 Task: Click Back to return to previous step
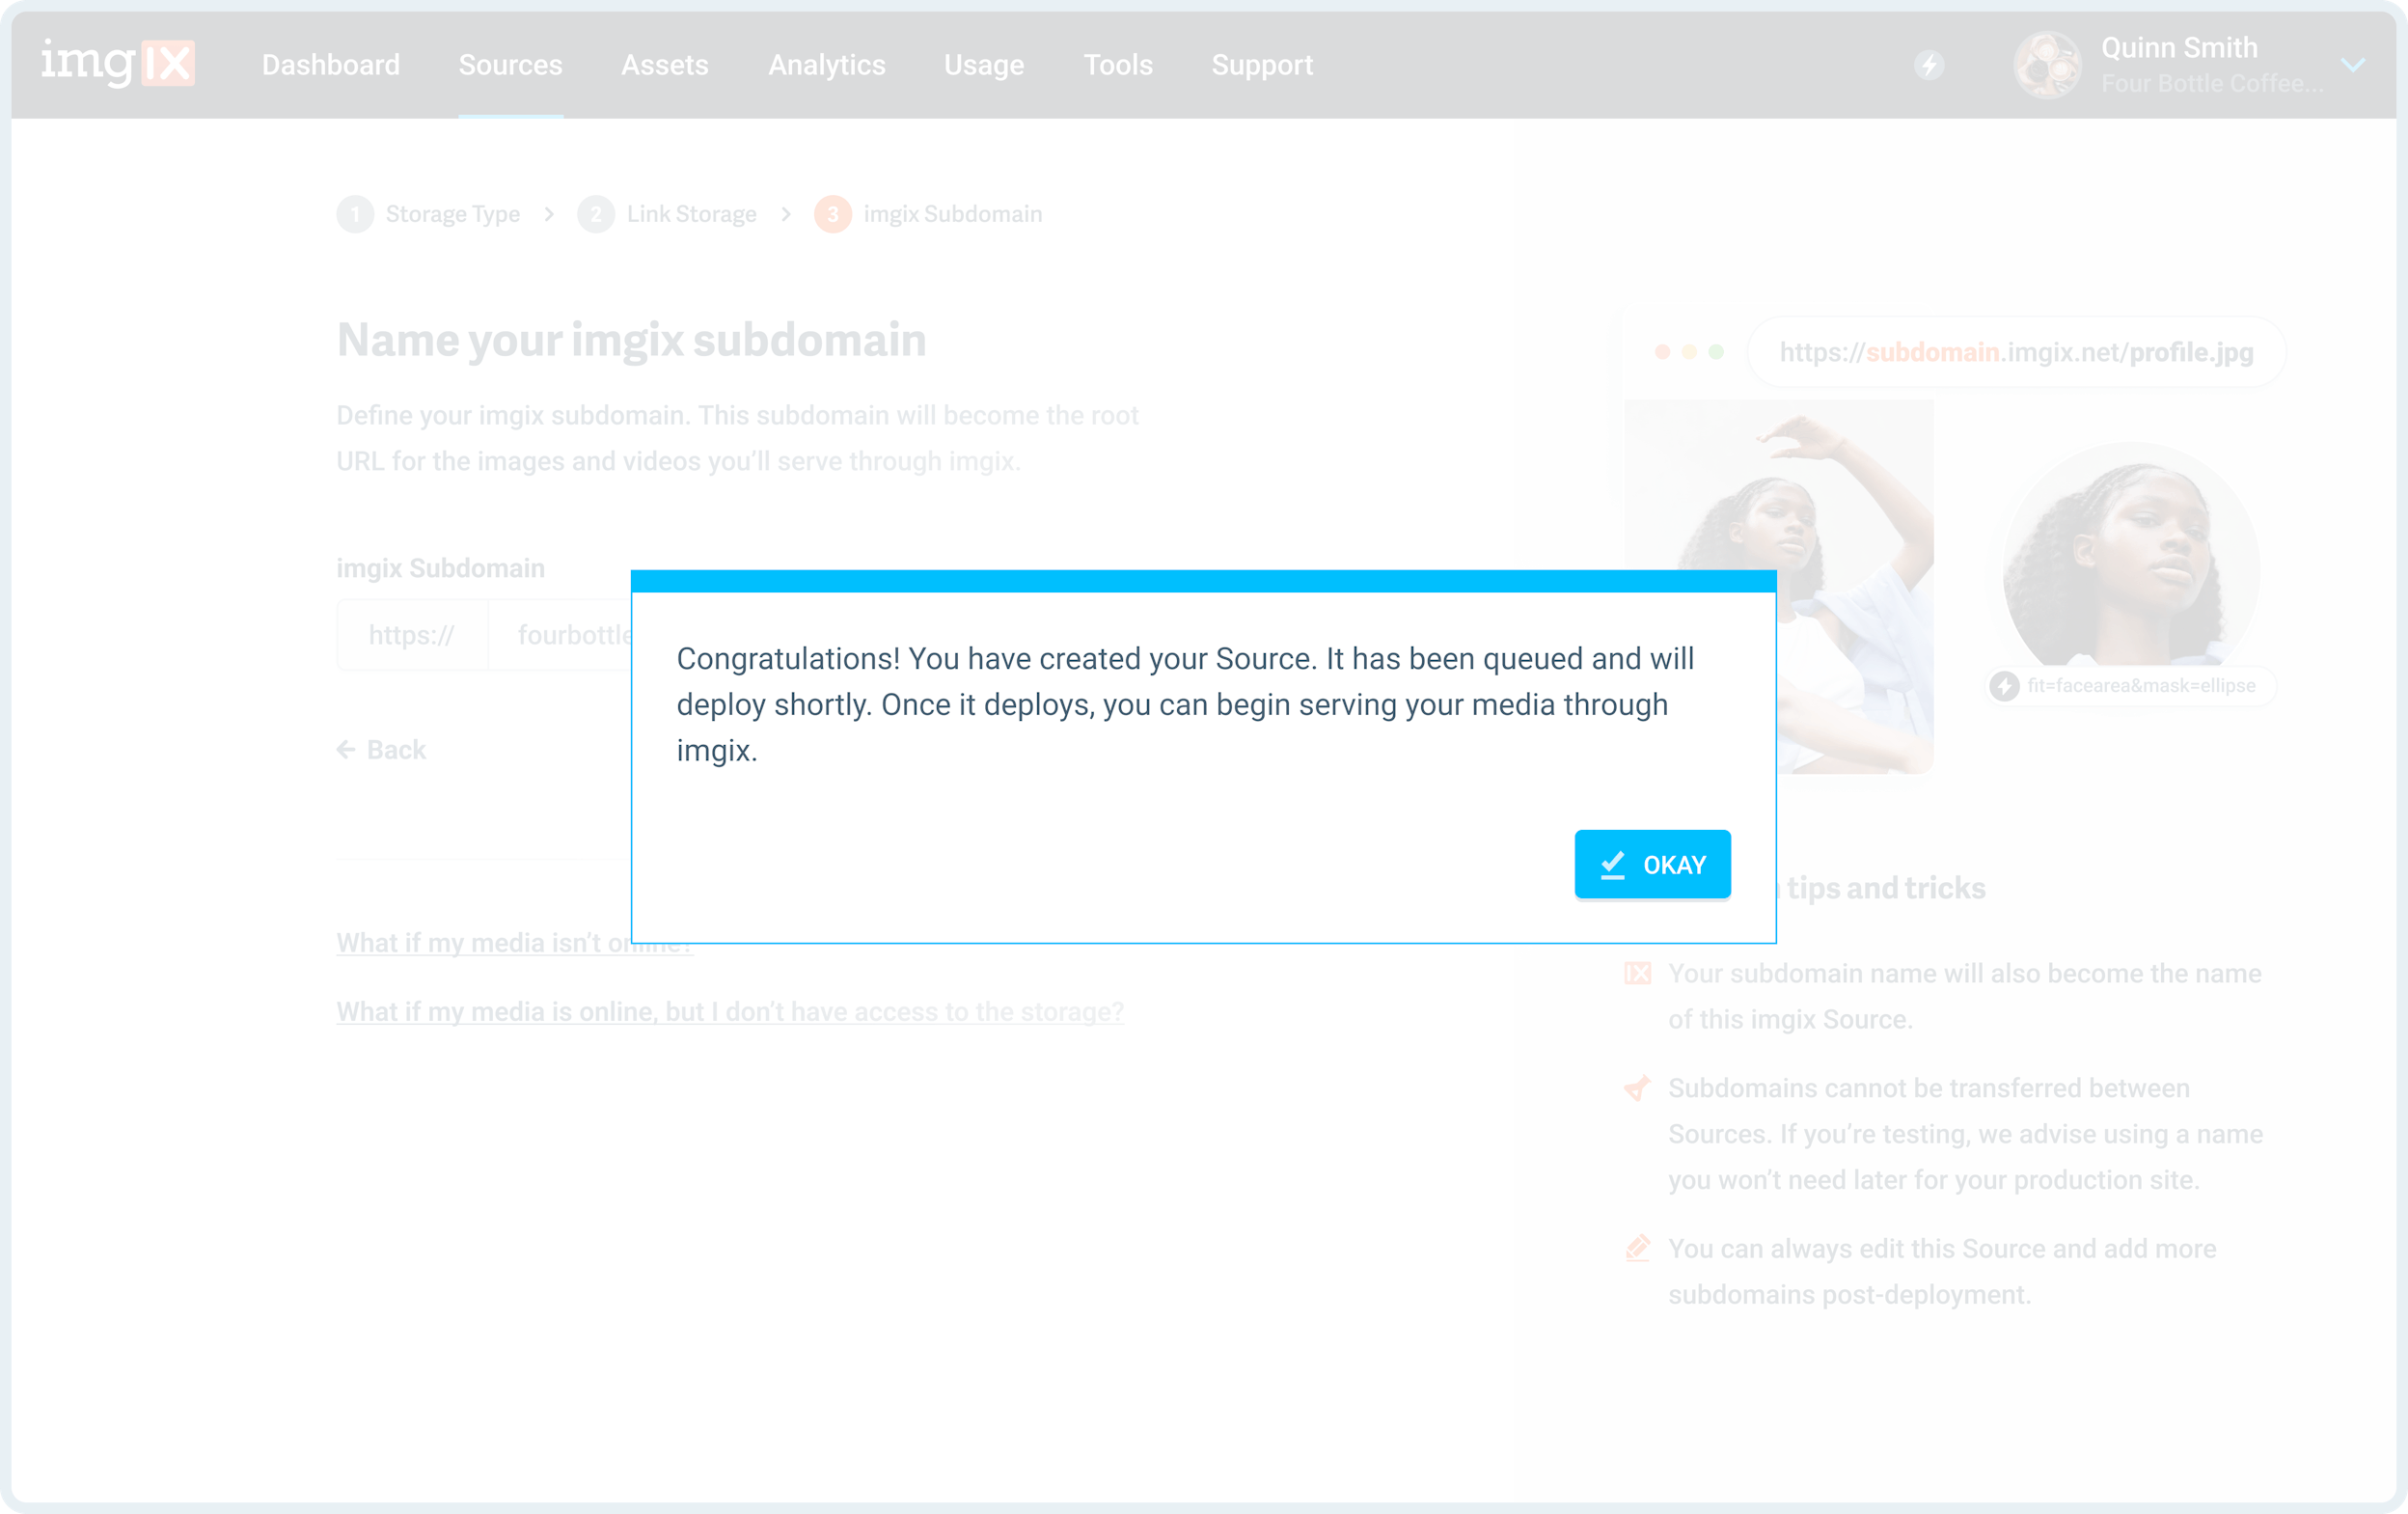point(382,748)
